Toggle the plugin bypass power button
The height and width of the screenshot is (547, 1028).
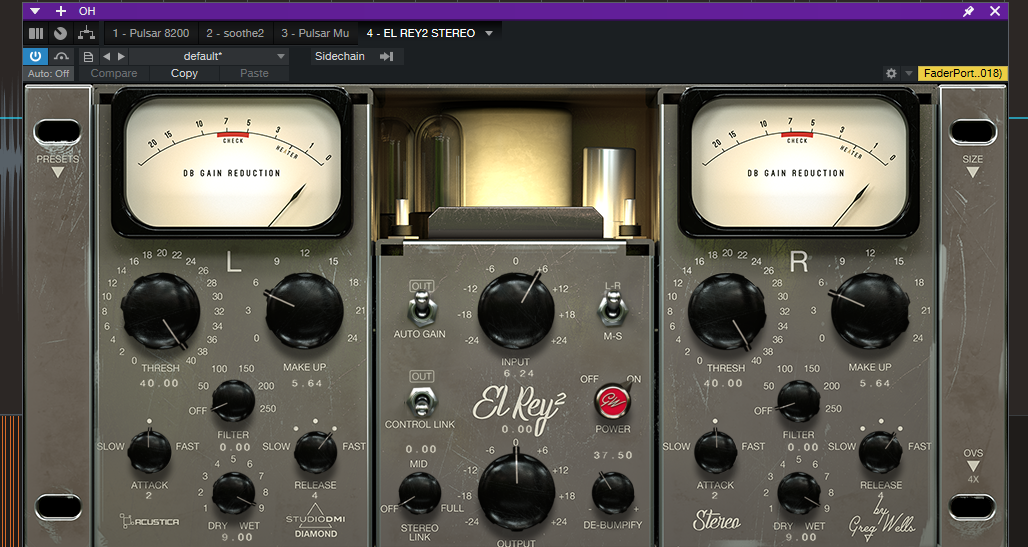(x=35, y=56)
